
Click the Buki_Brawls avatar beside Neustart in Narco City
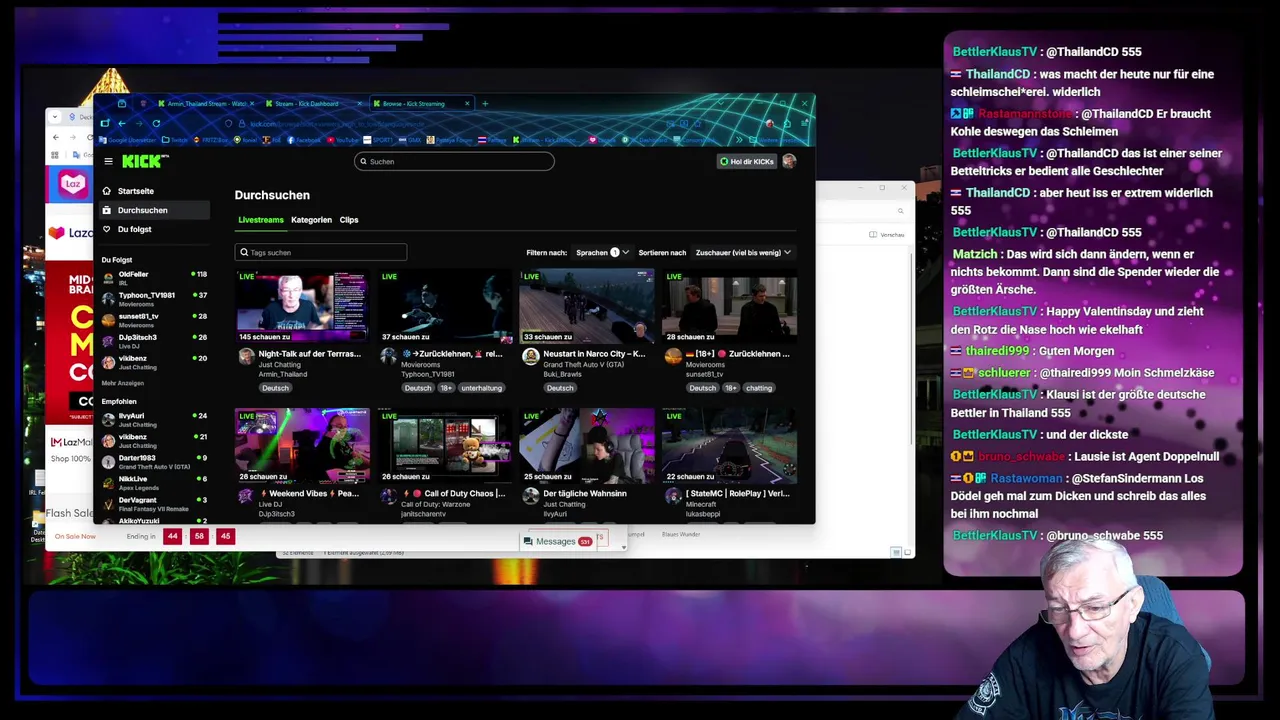click(530, 356)
